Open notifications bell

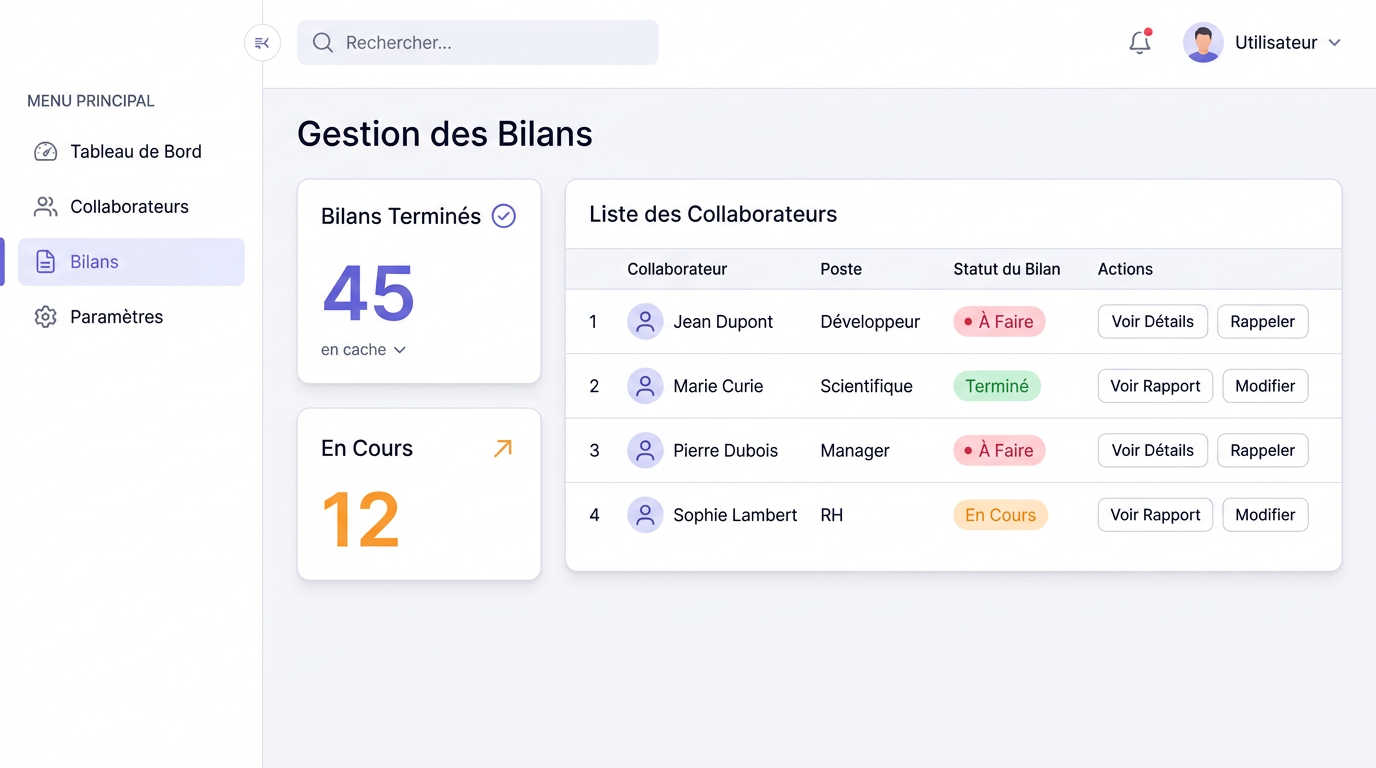(x=1140, y=42)
